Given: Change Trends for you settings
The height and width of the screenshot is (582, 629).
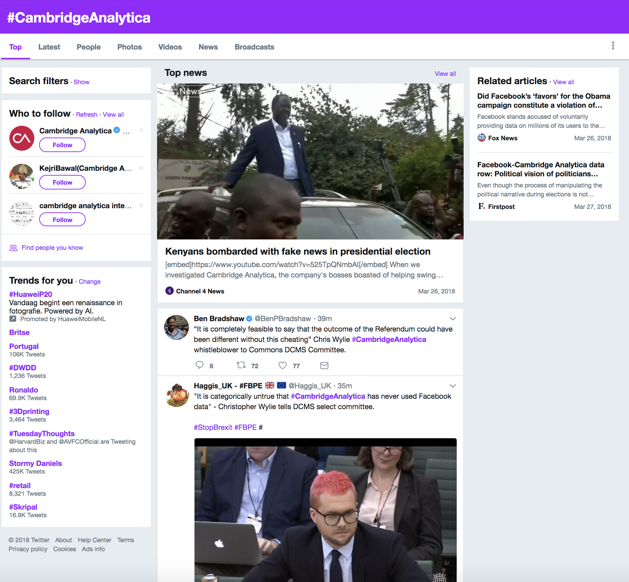Looking at the screenshot, I should pos(89,282).
